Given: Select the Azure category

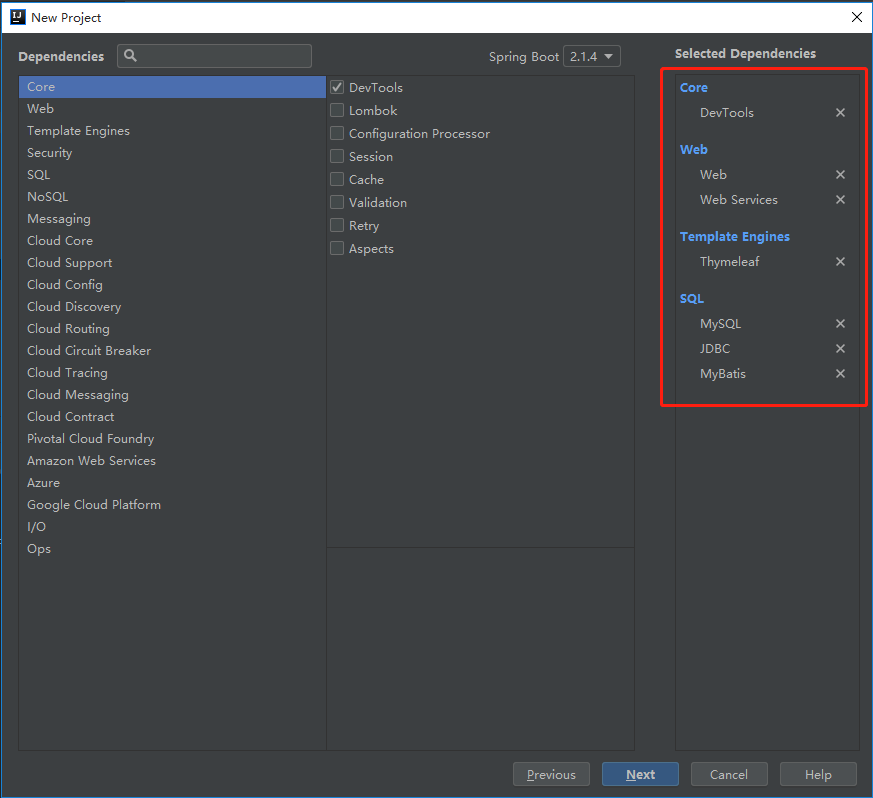Looking at the screenshot, I should tap(172, 483).
